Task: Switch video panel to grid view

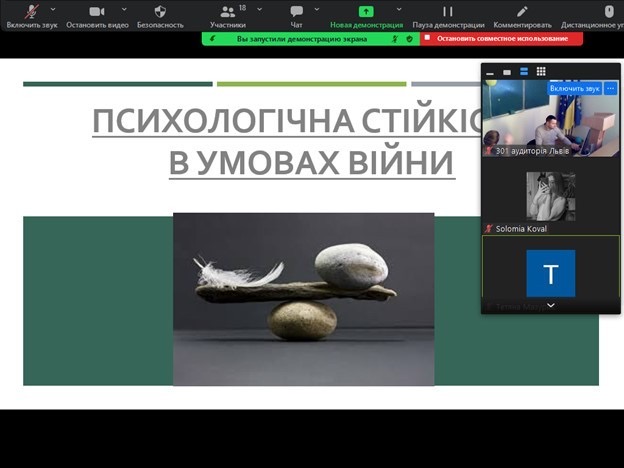Action: point(541,72)
